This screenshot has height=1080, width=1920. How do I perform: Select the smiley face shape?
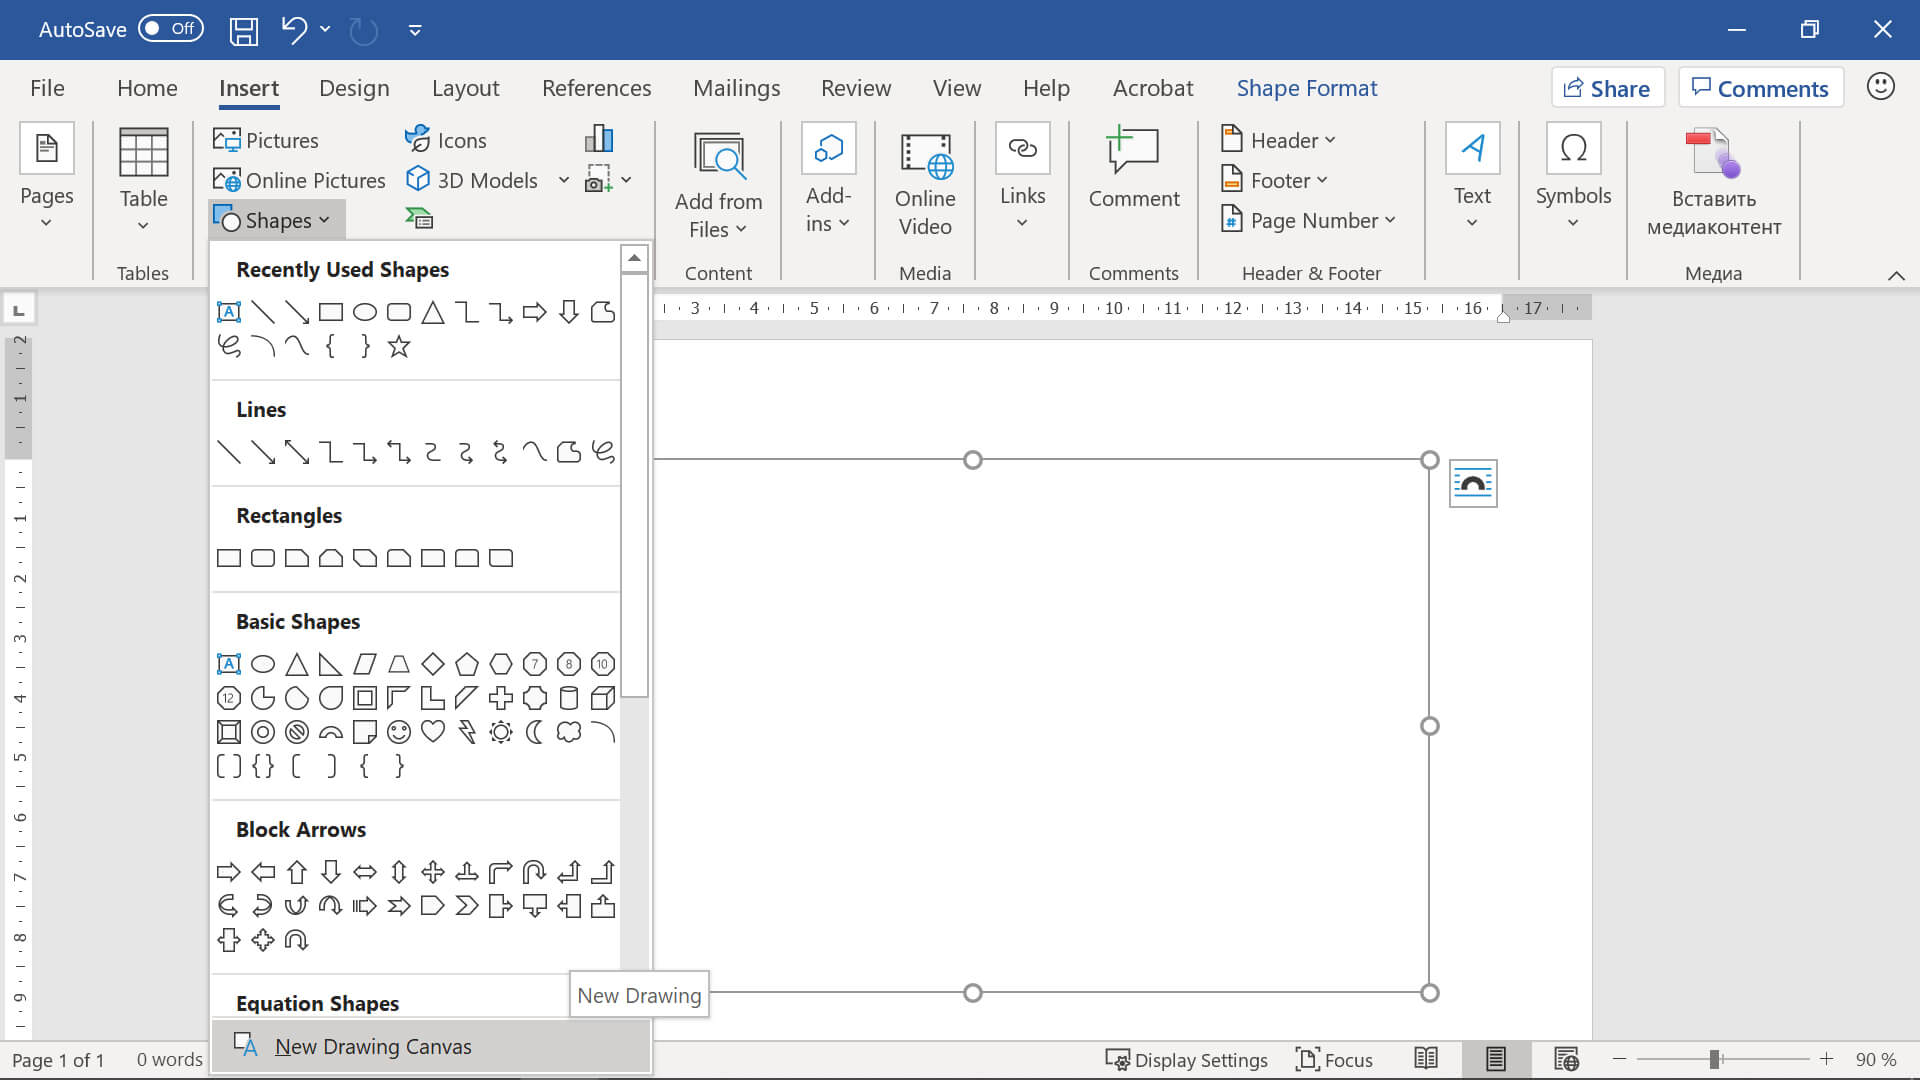pos(399,732)
